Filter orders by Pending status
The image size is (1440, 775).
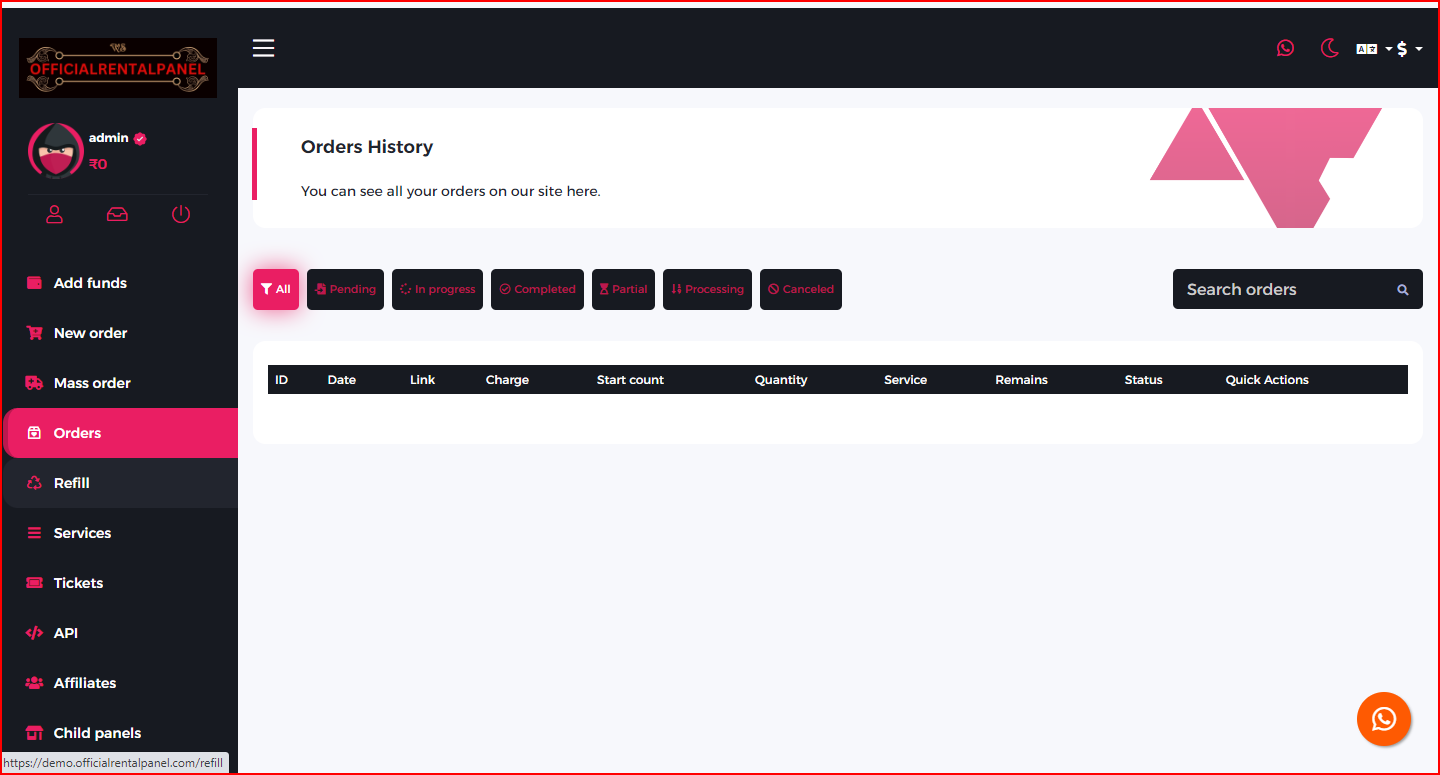(x=345, y=289)
